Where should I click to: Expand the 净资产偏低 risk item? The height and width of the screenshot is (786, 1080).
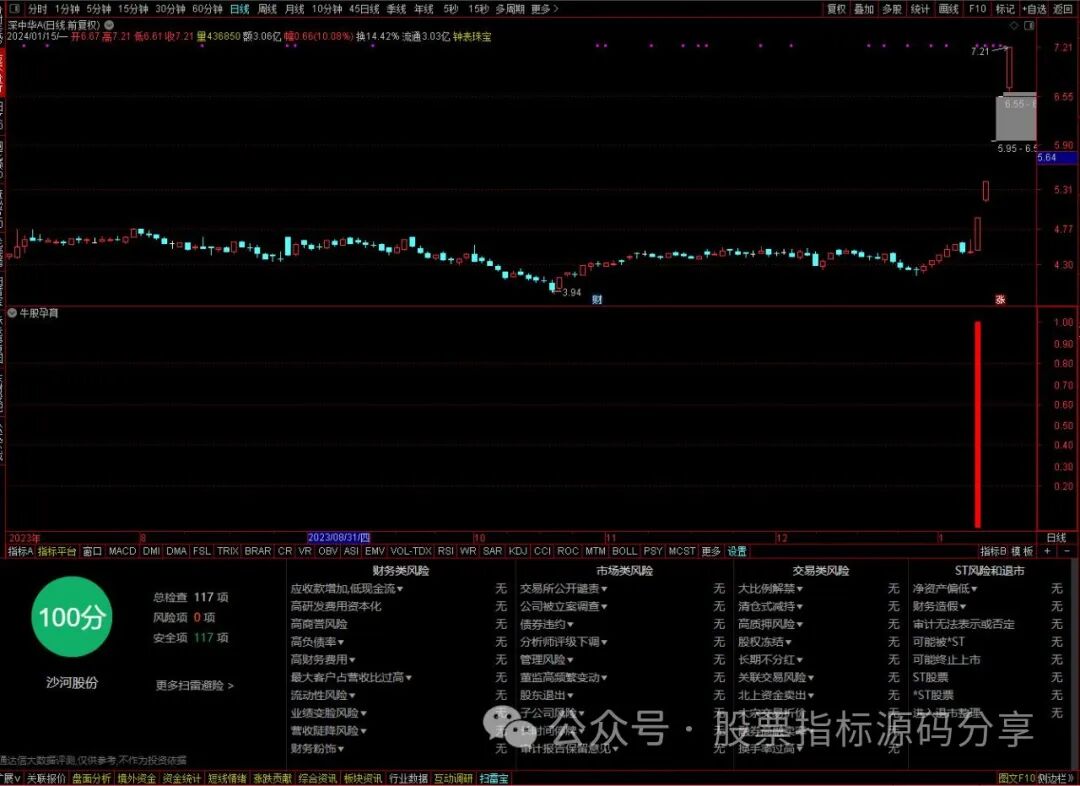pyautogui.click(x=946, y=588)
